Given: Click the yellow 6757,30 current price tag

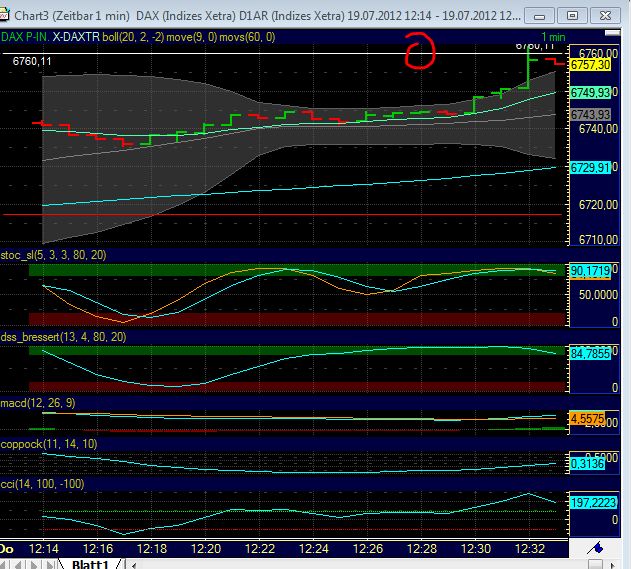Looking at the screenshot, I should pyautogui.click(x=590, y=64).
